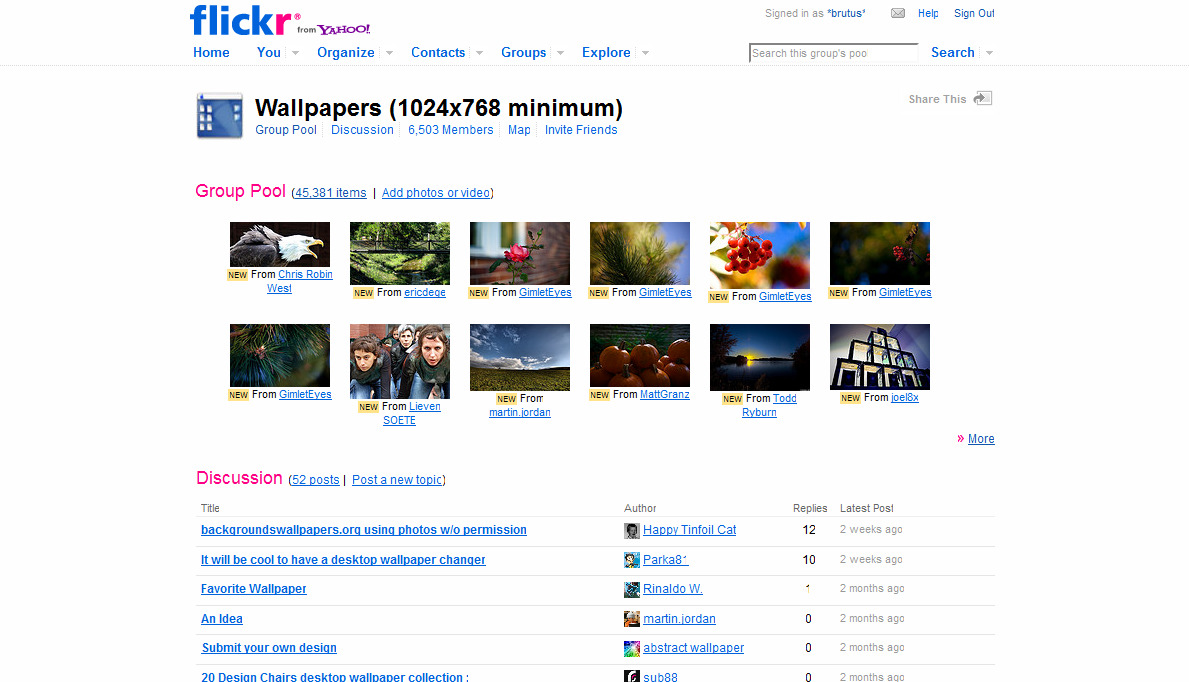Expand the Organize menu arrow
Screen dimensions: 1189x682
(x=390, y=53)
